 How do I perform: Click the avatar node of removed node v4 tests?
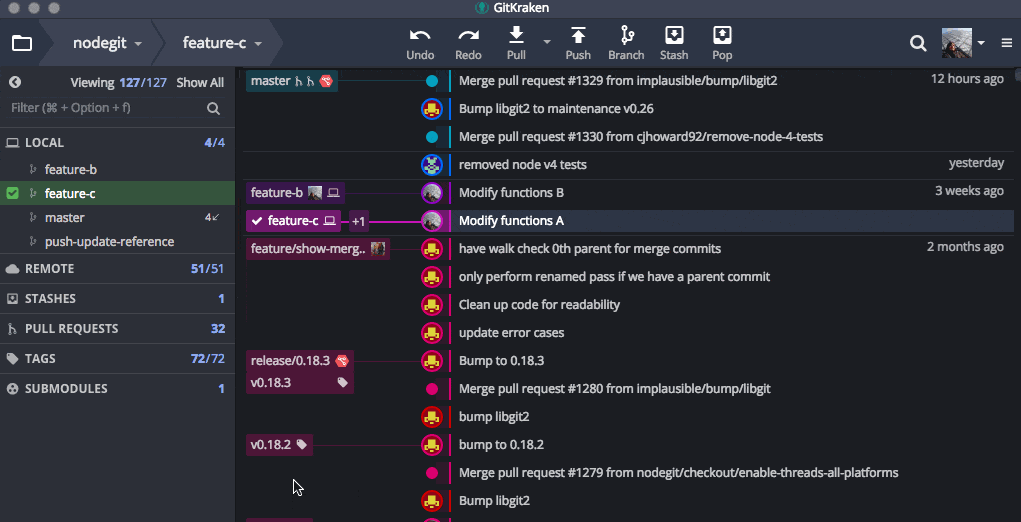pos(432,165)
